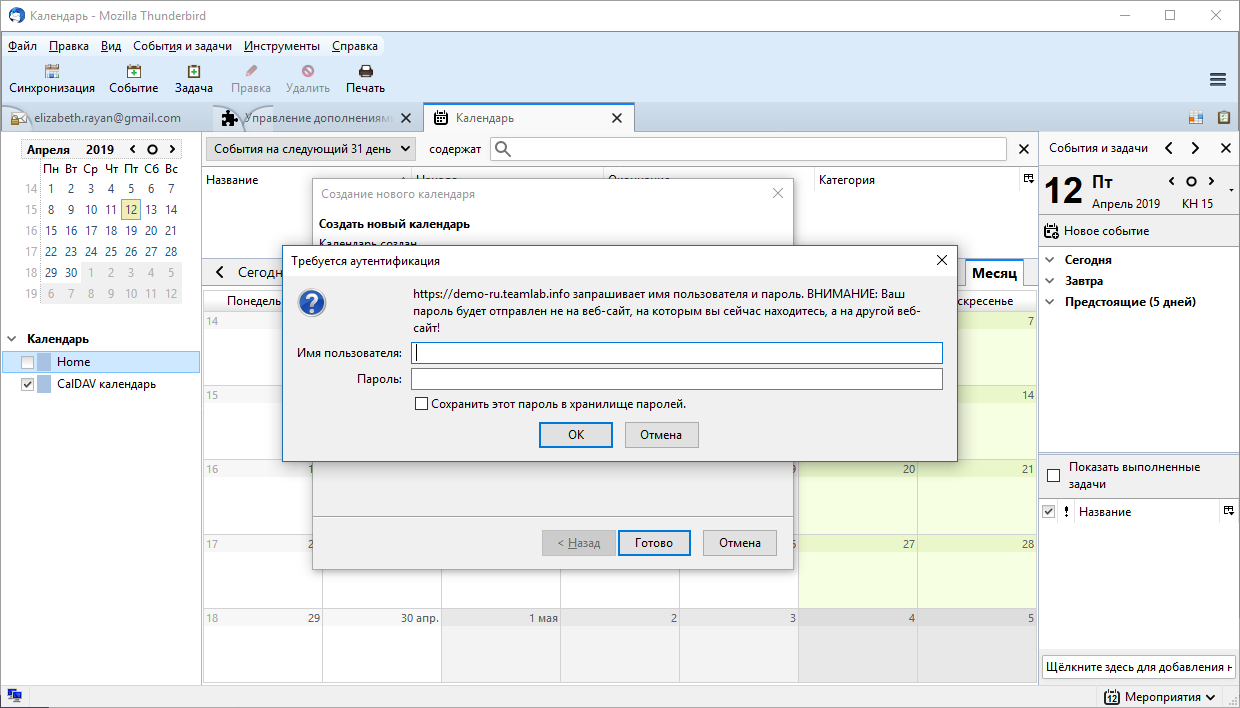Toggle the task list header checkbox

(1048, 511)
